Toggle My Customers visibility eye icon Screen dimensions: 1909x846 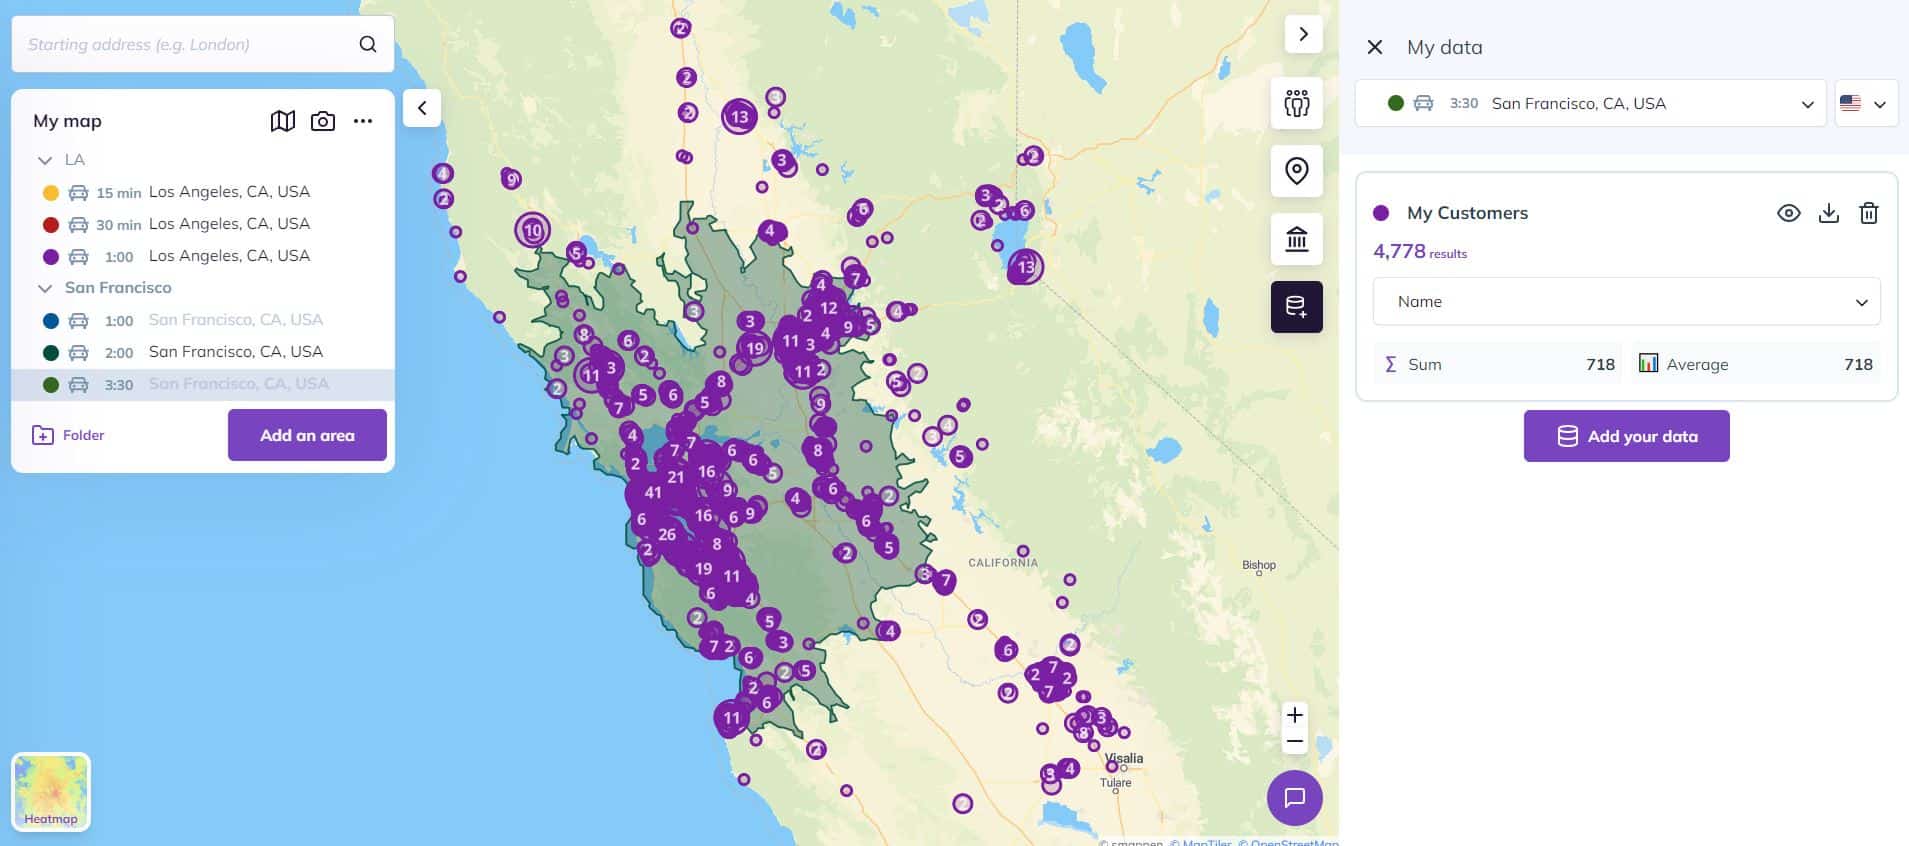coord(1788,213)
